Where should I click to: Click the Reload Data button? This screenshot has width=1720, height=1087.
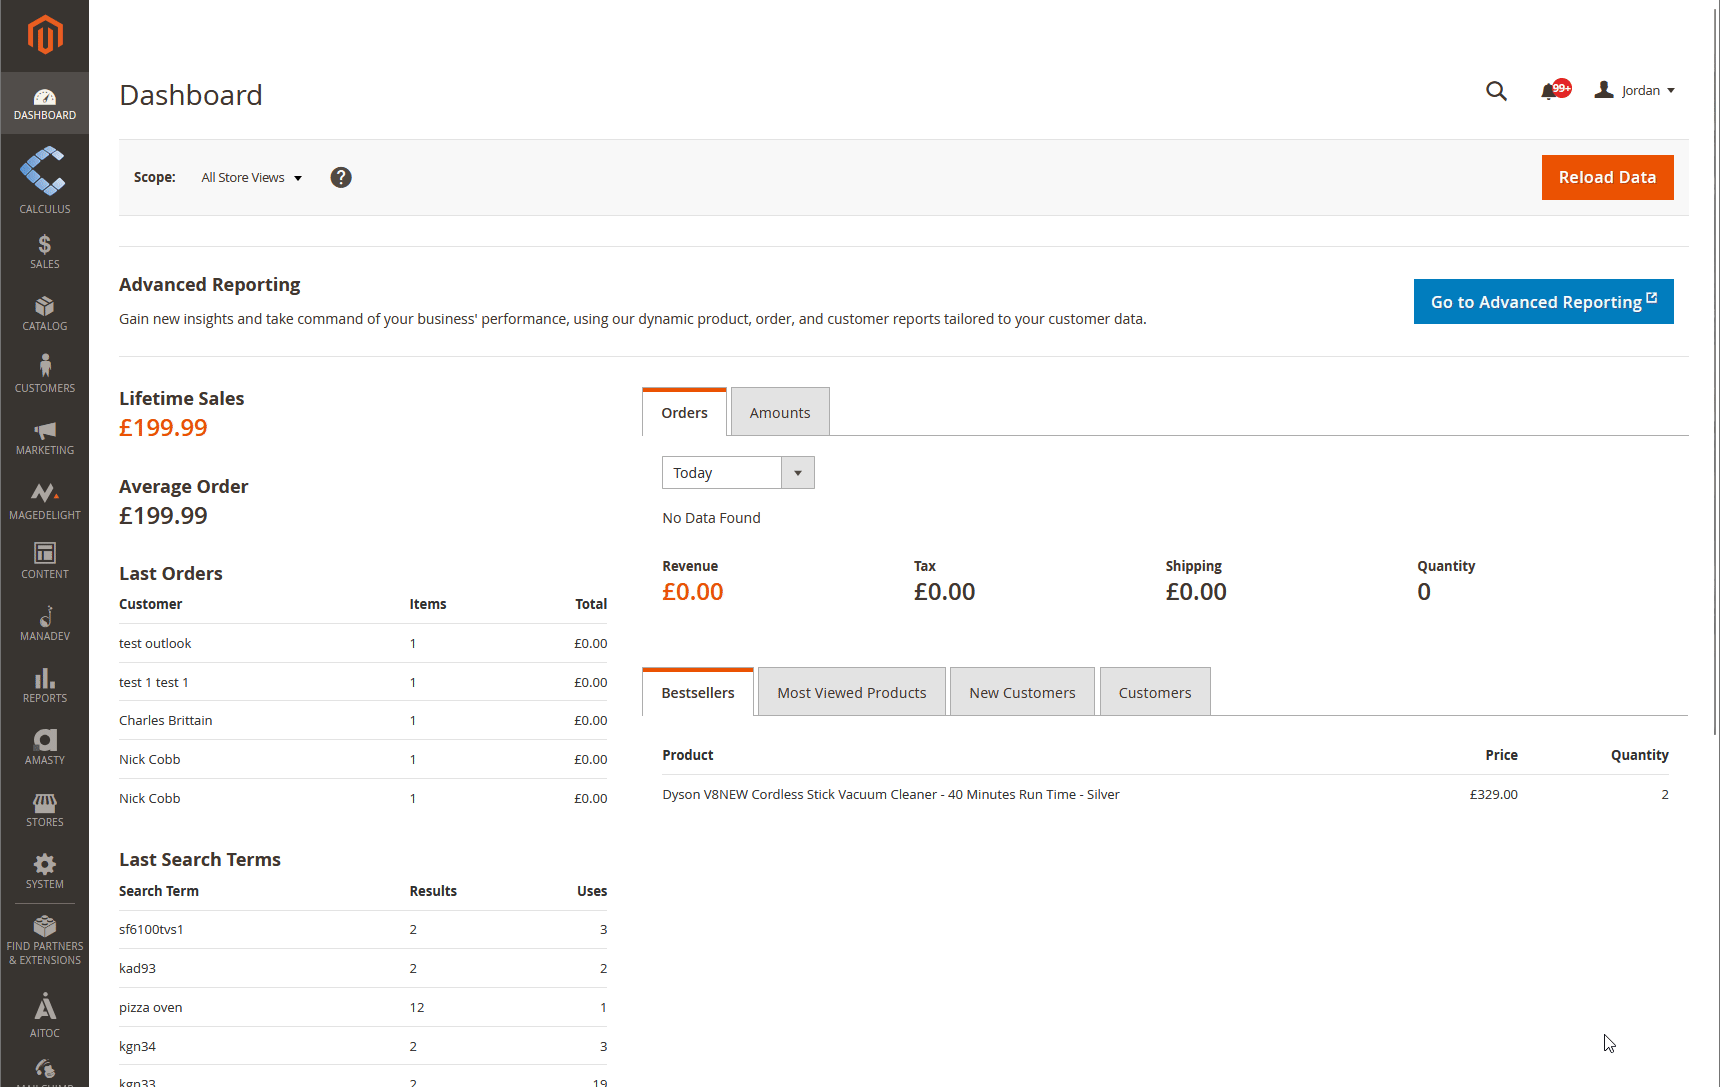[1607, 177]
